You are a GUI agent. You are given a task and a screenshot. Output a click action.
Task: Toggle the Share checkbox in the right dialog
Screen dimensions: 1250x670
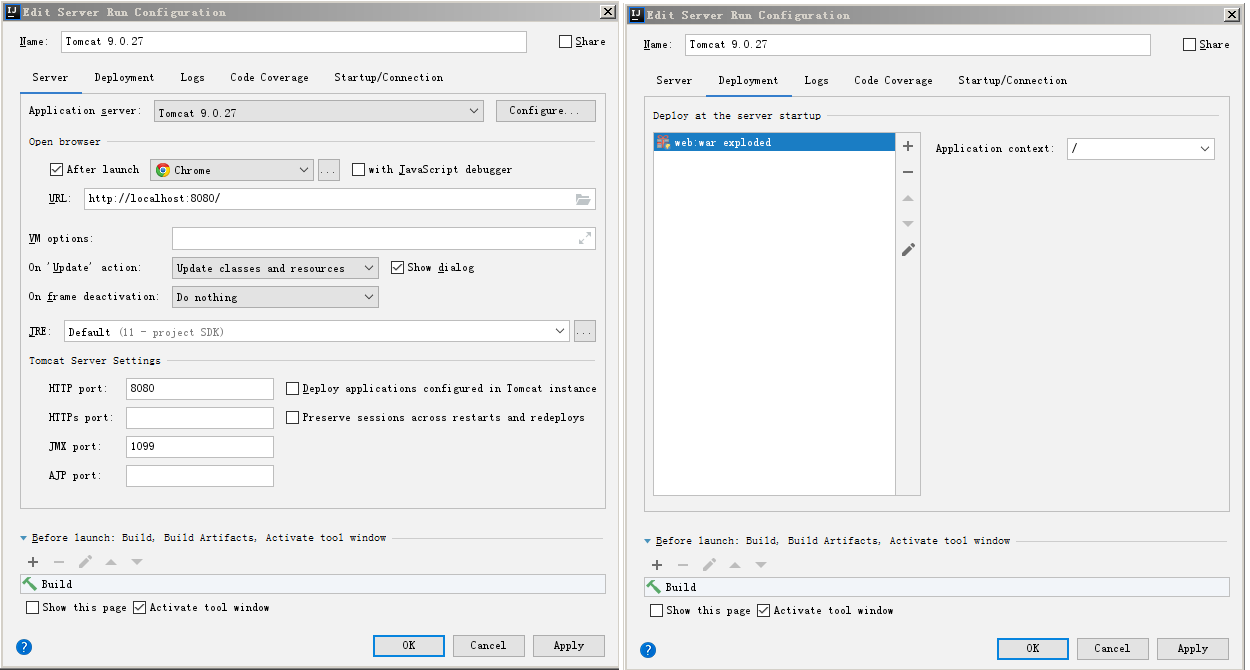click(1190, 45)
